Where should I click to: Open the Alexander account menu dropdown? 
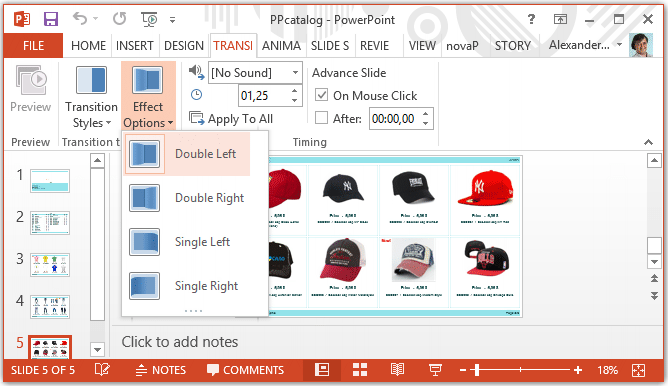coord(585,45)
